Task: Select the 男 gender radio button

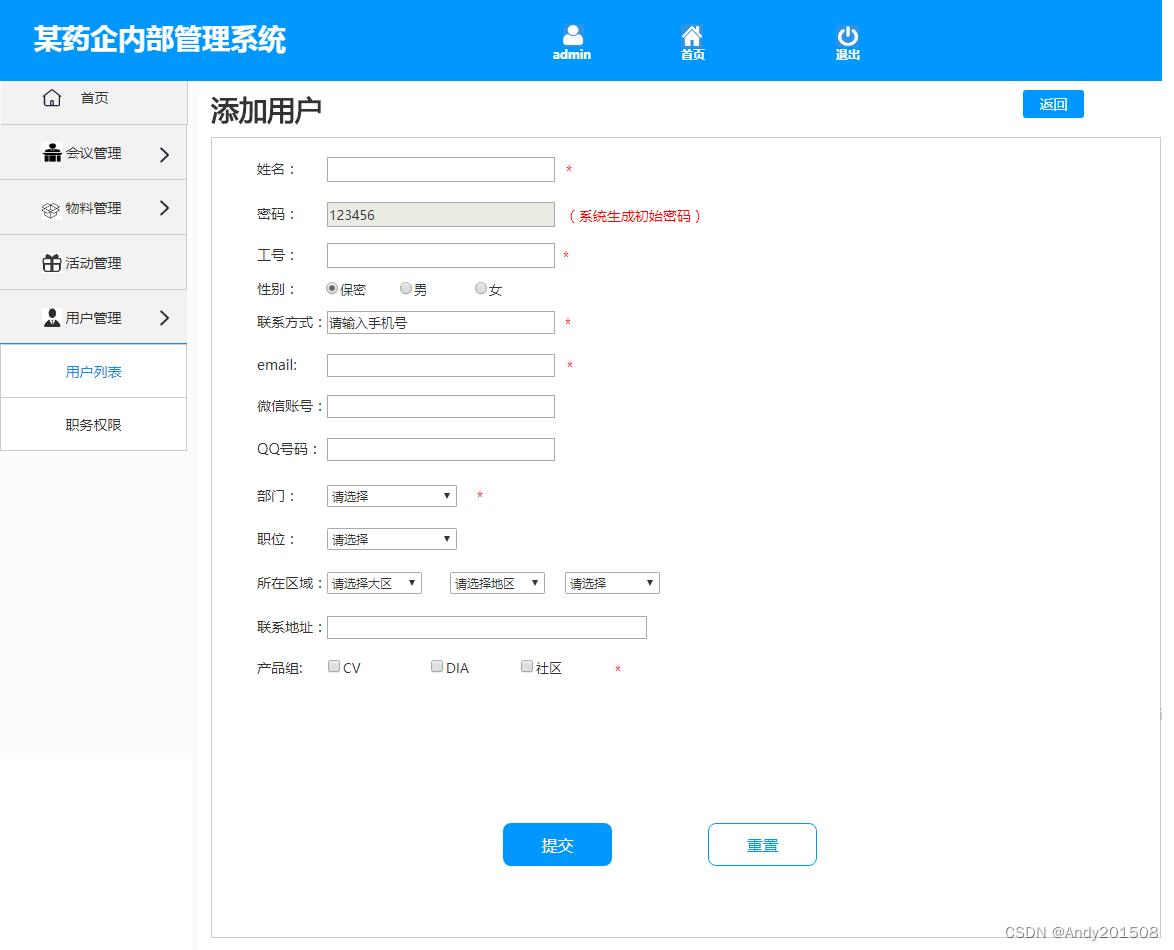Action: [x=406, y=288]
